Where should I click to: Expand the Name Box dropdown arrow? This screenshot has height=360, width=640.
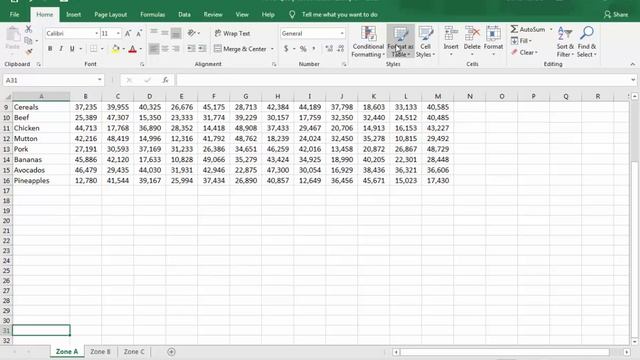(x=99, y=80)
